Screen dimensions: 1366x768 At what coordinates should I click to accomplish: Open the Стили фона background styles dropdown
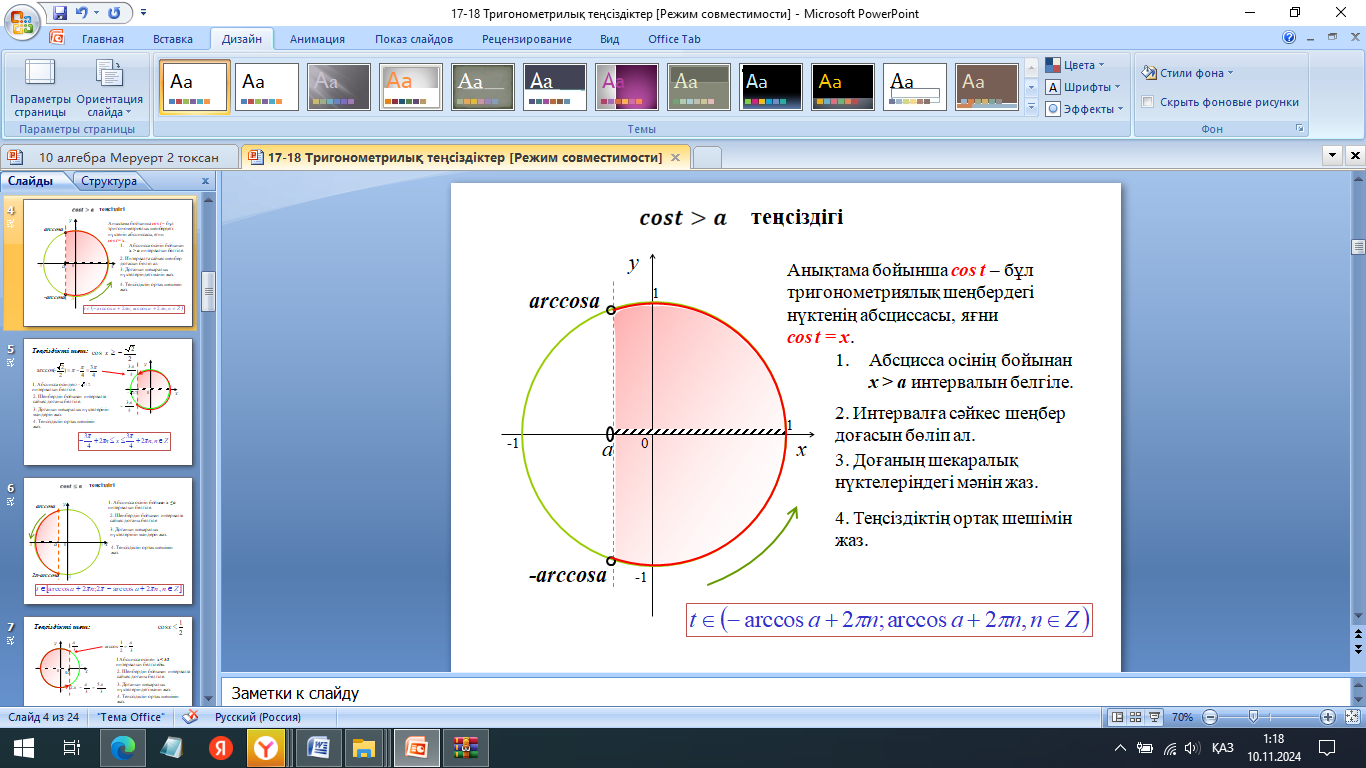1187,73
